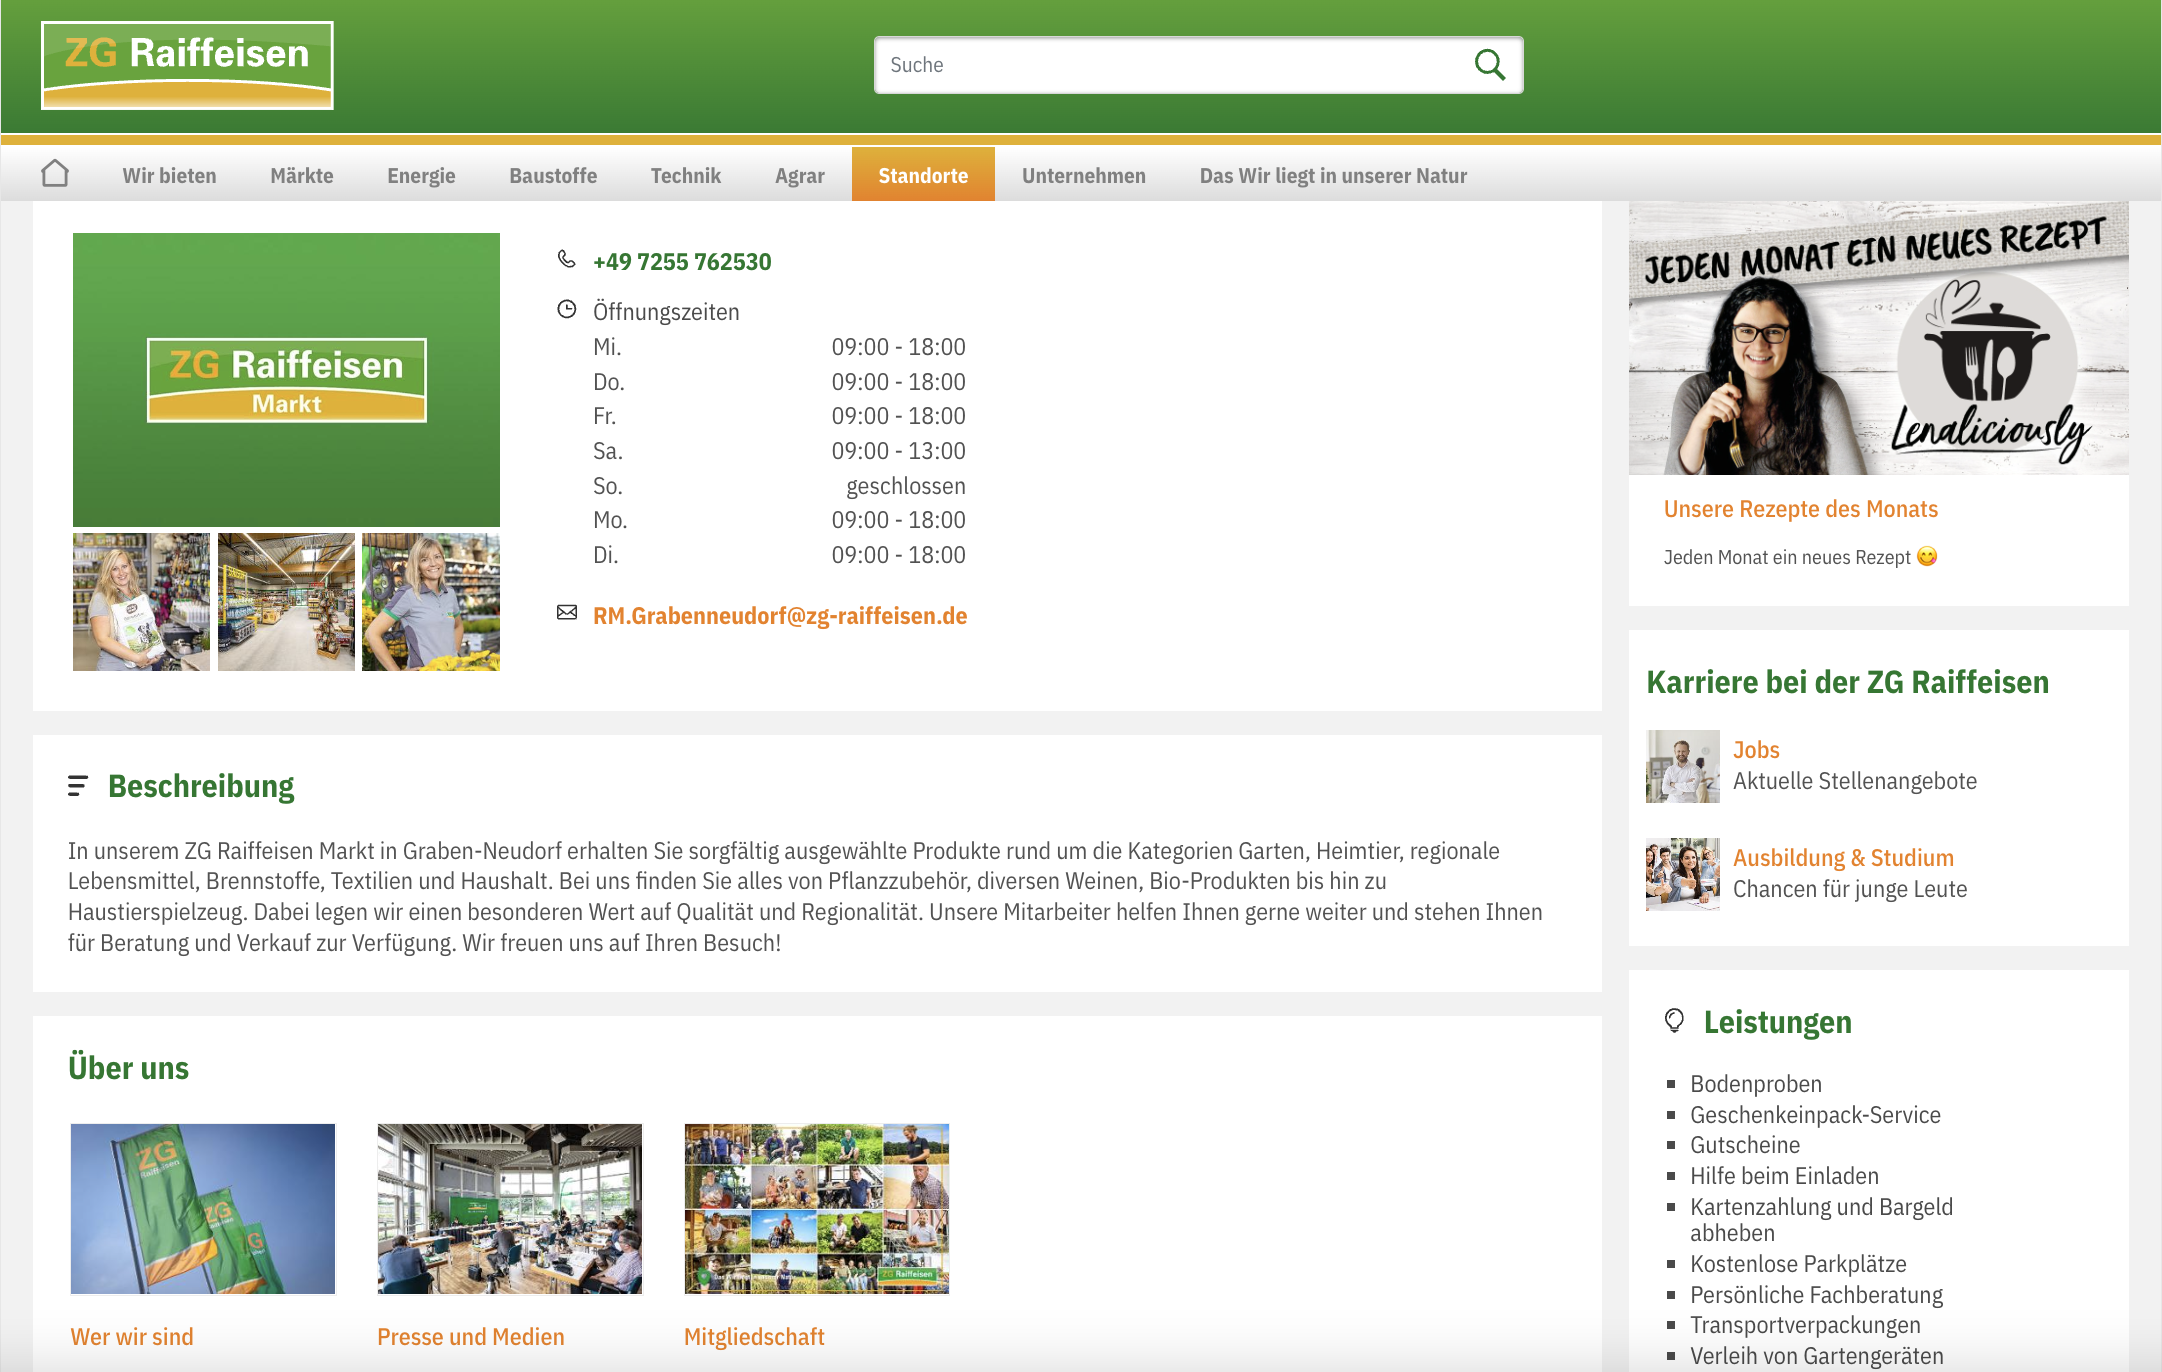Click the Mitgliedschaft collage image

[x=816, y=1208]
